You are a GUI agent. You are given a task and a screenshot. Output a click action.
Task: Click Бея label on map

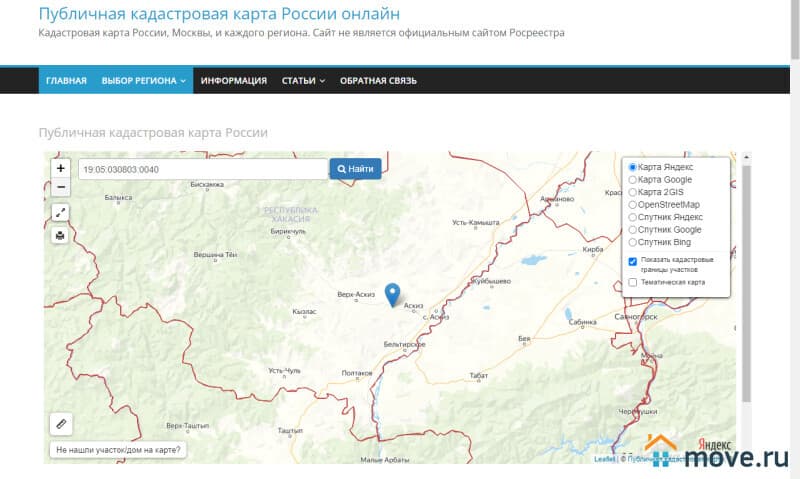[524, 338]
